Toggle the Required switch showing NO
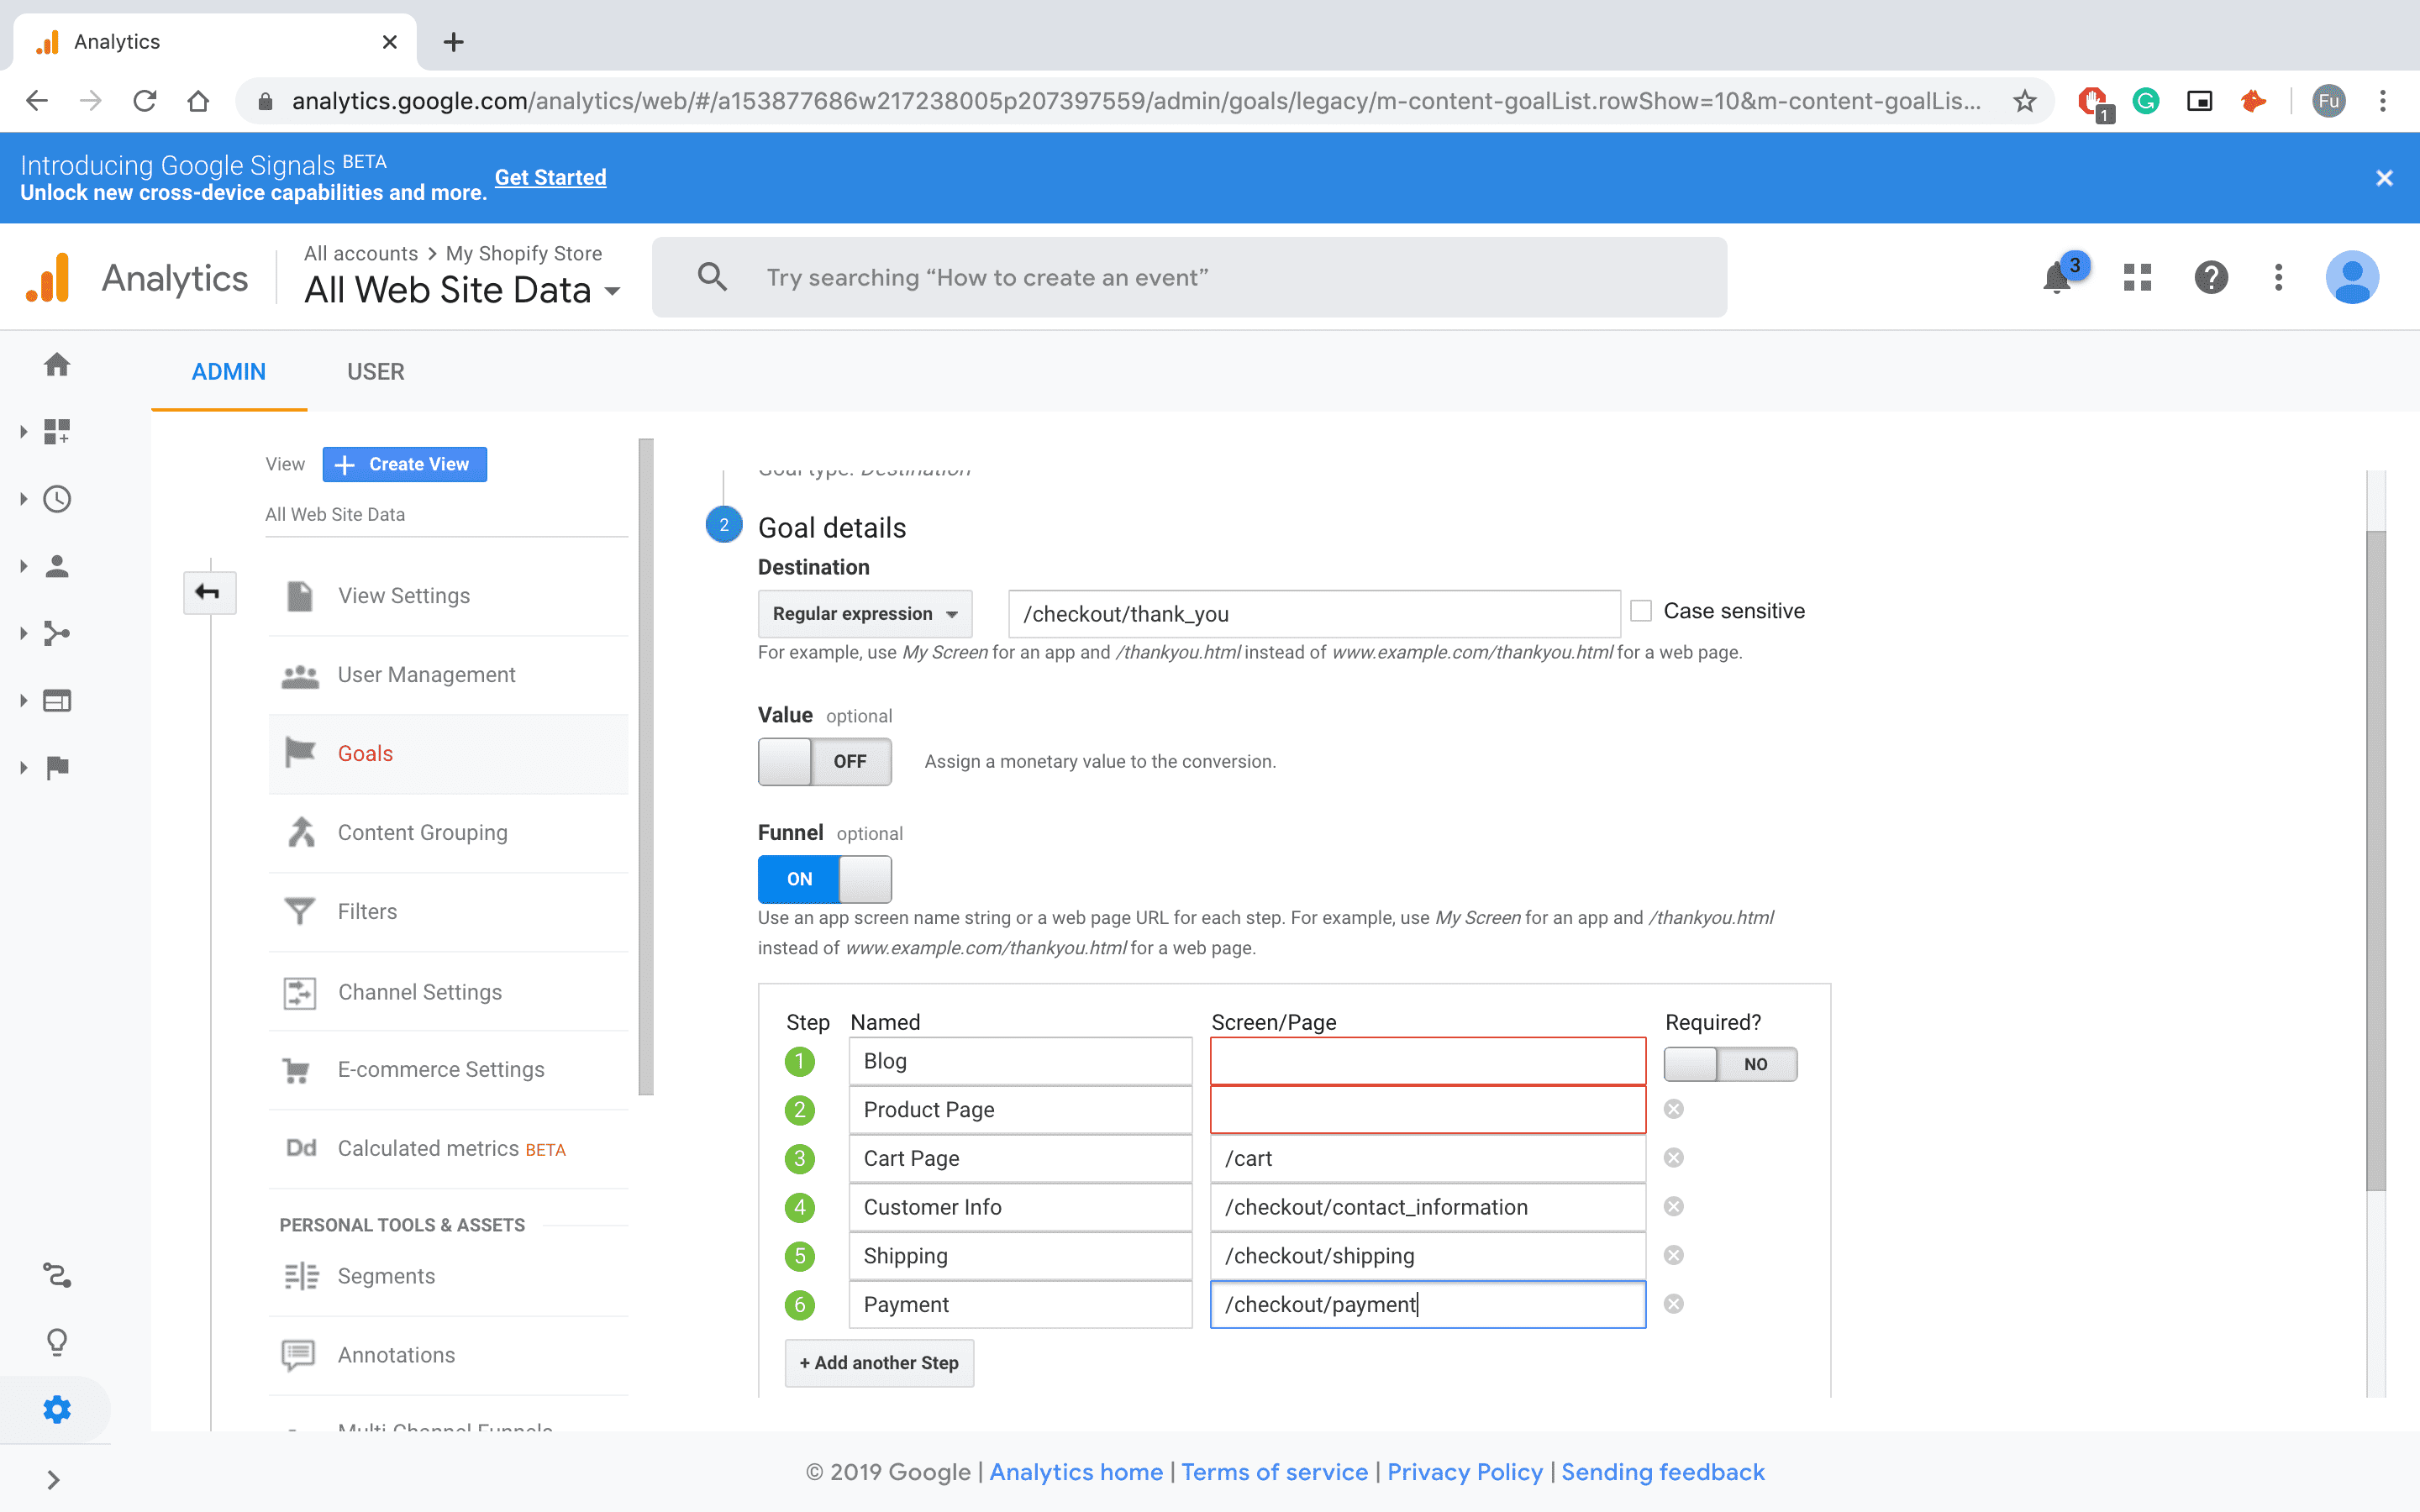 [1730, 1064]
